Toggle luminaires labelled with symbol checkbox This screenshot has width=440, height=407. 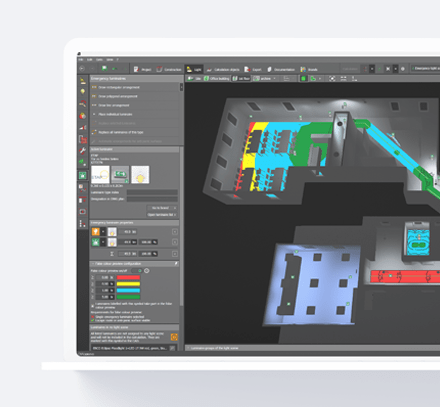click(x=93, y=305)
